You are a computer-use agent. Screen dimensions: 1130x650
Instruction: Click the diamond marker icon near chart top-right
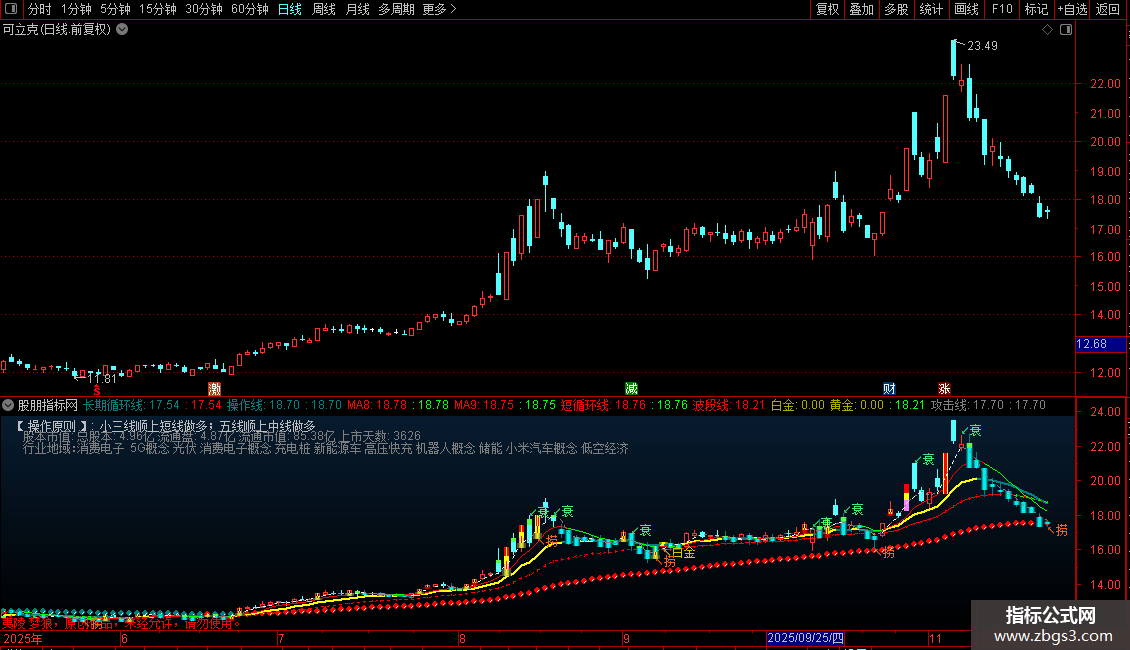click(1048, 30)
